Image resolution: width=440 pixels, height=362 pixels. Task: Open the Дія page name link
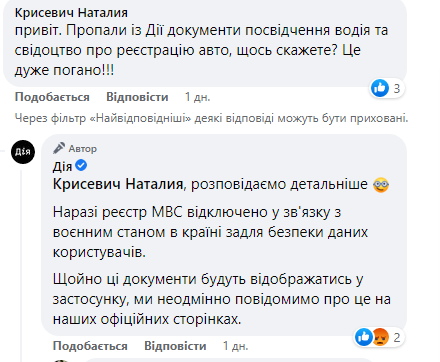point(62,166)
